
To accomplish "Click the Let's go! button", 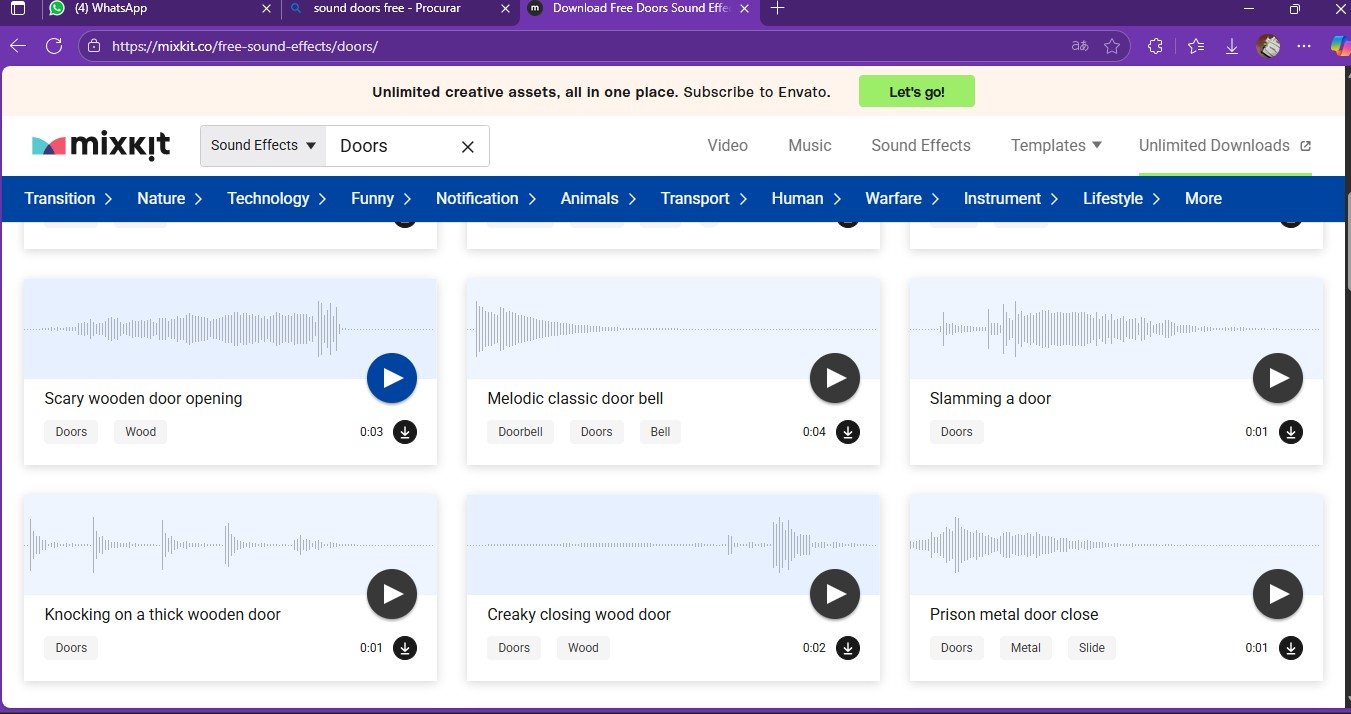I will pyautogui.click(x=916, y=92).
